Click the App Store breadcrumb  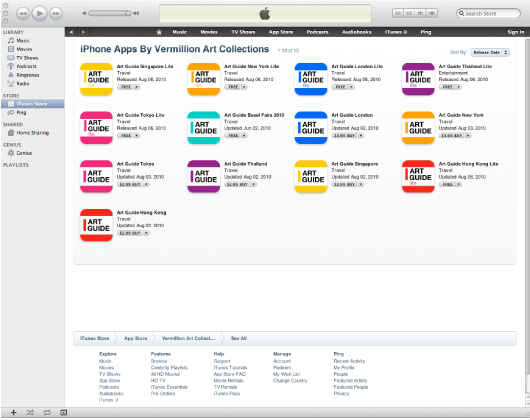[136, 338]
